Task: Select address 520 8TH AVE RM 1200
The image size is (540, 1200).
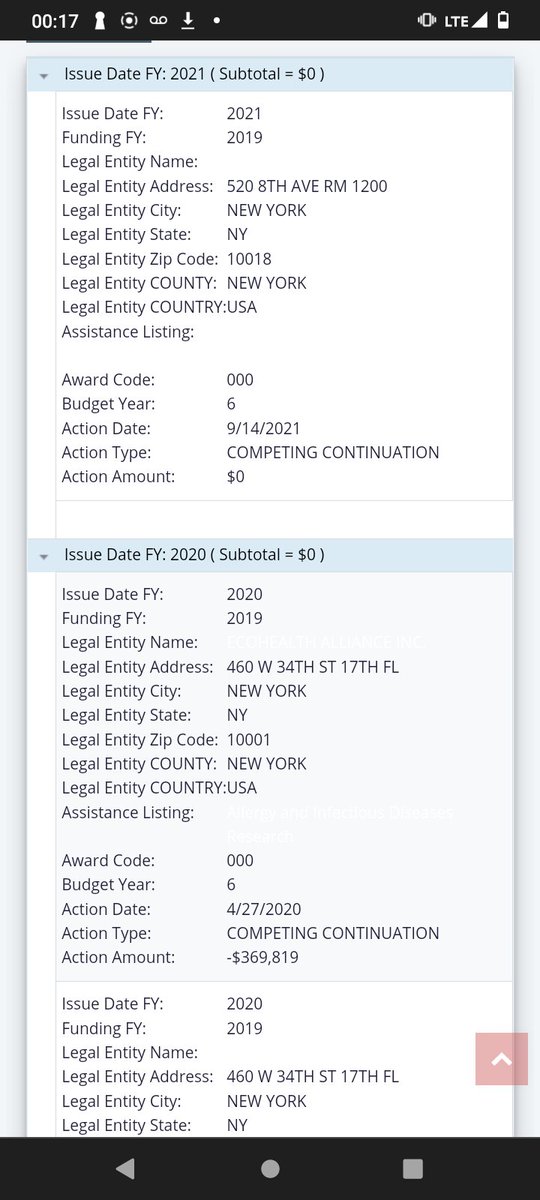Action: tap(307, 186)
